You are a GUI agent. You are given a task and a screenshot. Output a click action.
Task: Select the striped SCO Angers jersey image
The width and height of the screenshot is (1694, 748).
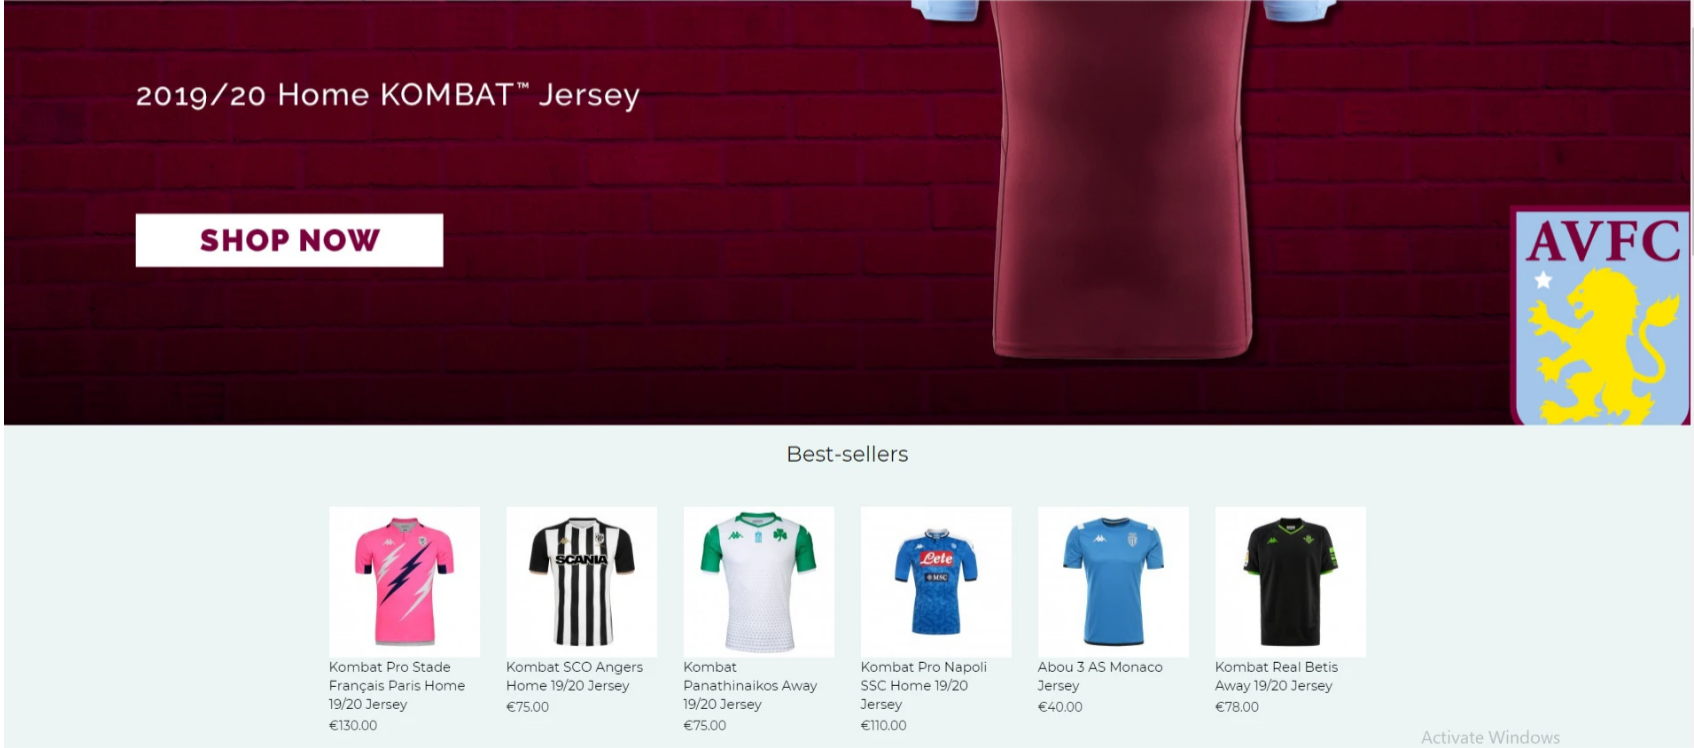581,581
